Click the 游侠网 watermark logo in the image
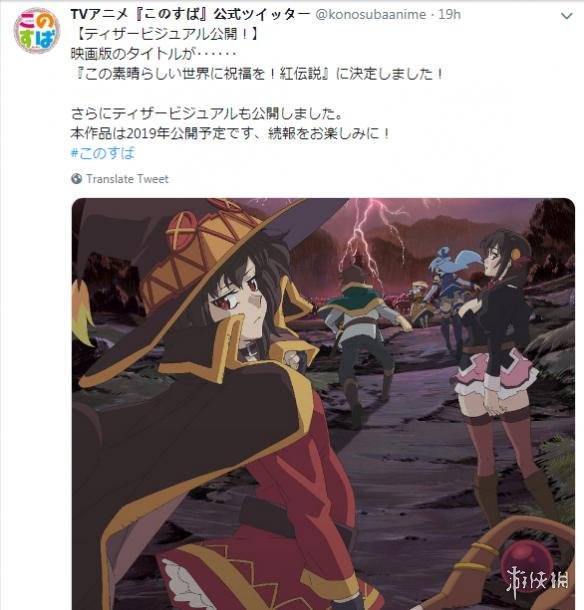 tap(538, 582)
